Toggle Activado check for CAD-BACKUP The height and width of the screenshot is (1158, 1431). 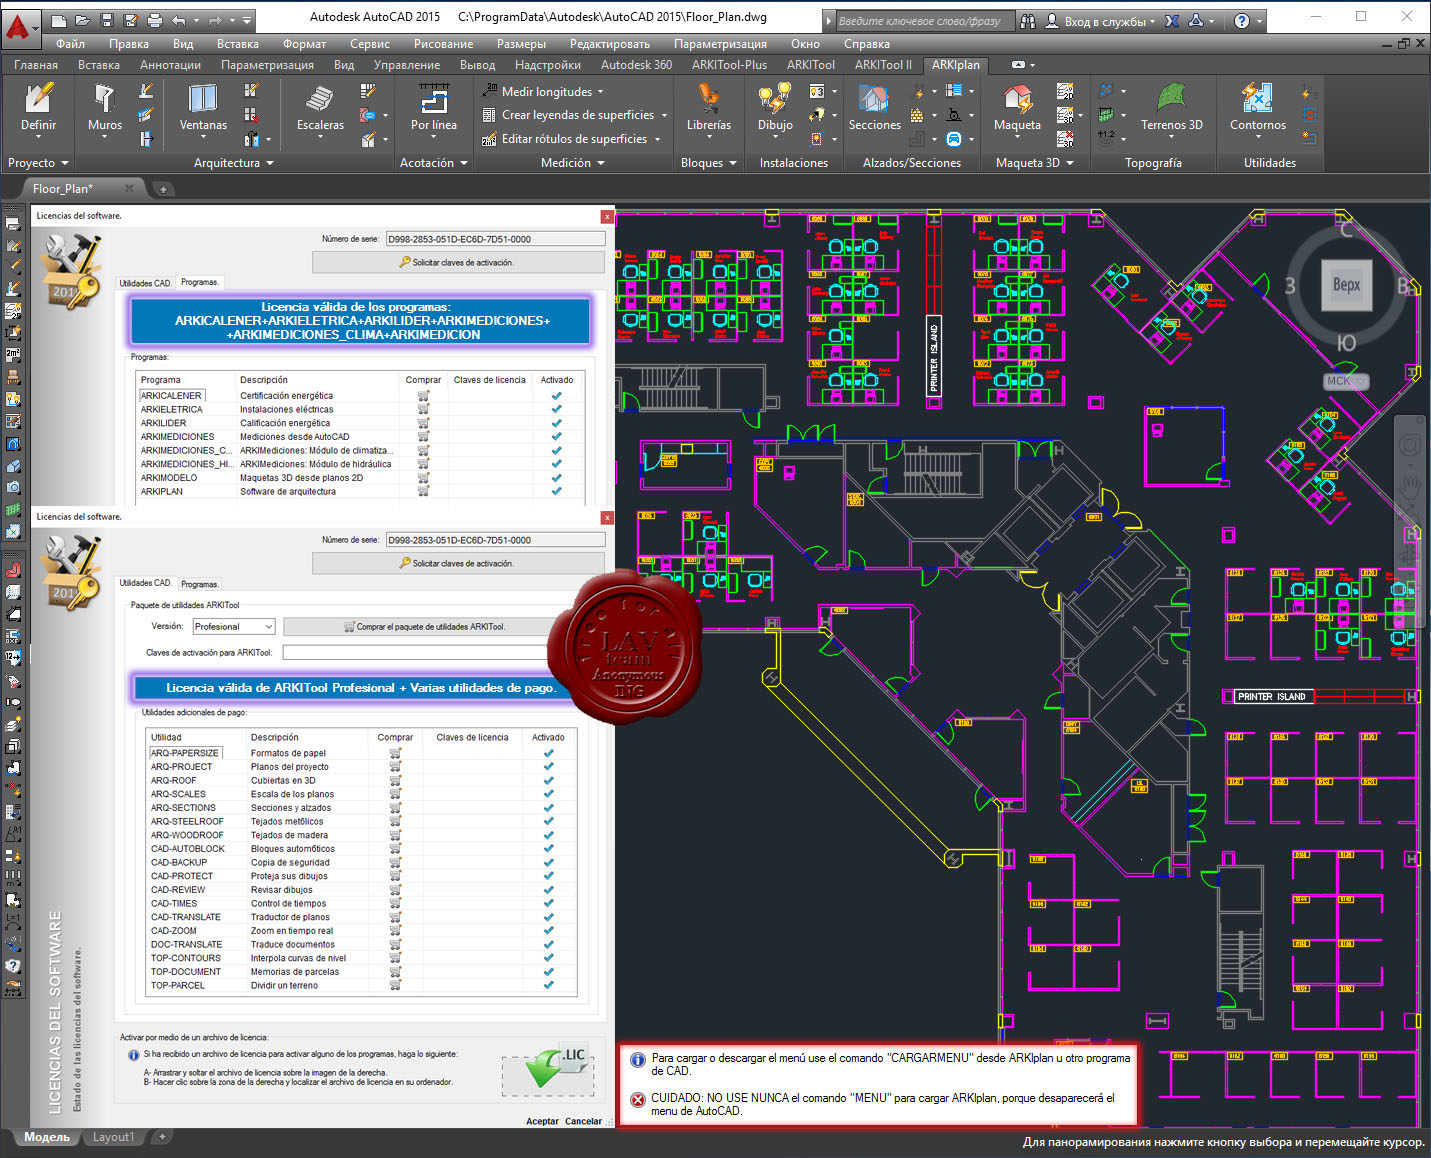[x=548, y=862]
